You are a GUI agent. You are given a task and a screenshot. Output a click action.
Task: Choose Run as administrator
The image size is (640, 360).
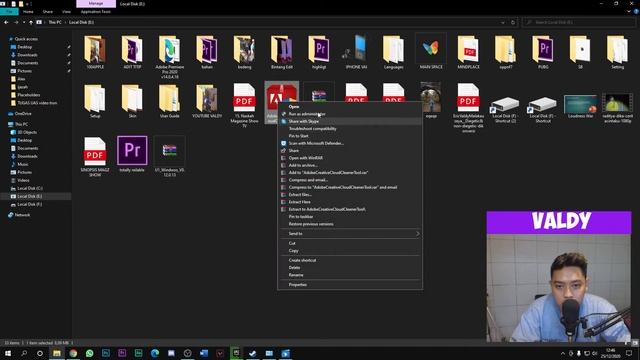[x=350, y=114]
